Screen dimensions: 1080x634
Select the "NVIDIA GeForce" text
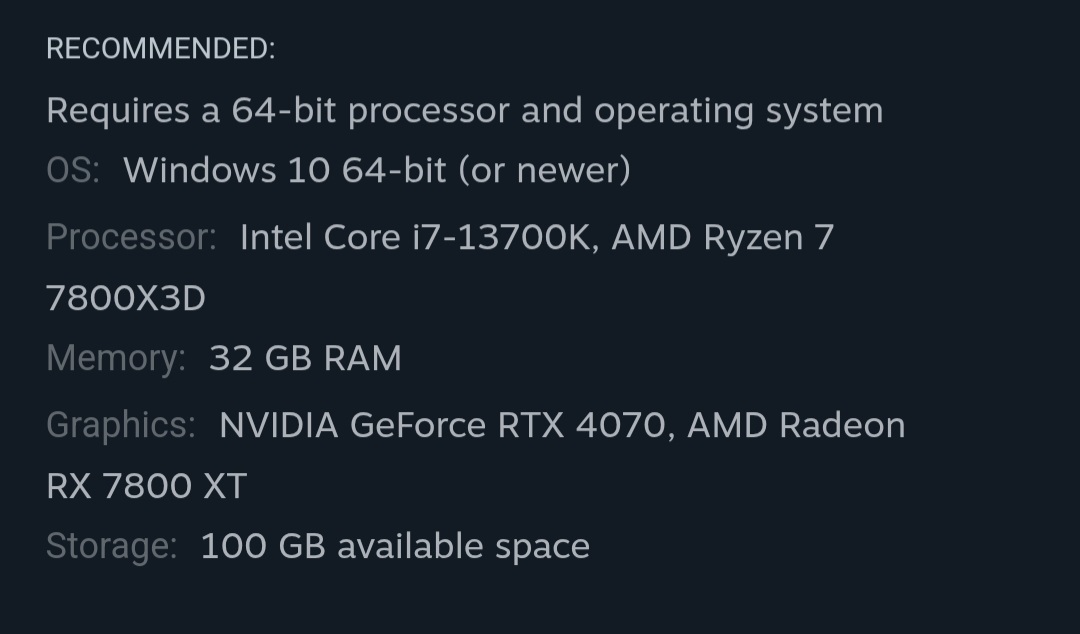(x=353, y=425)
